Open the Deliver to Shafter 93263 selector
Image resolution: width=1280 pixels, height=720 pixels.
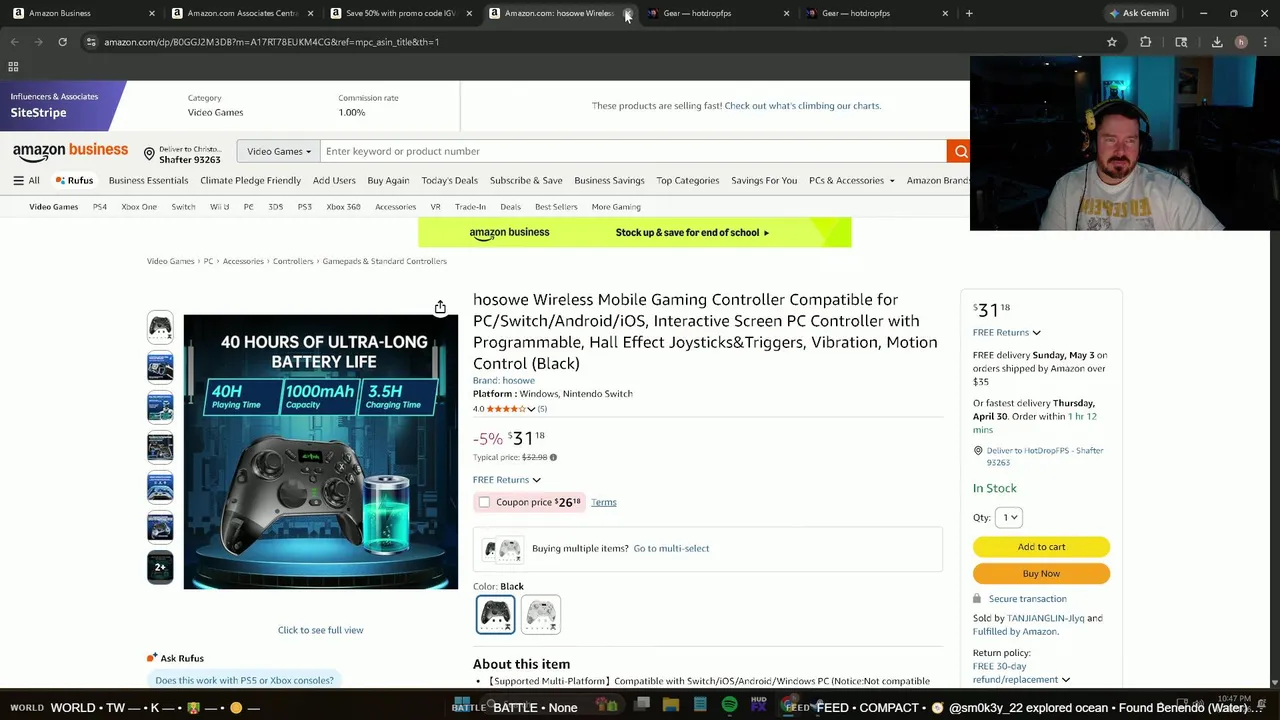tap(181, 154)
